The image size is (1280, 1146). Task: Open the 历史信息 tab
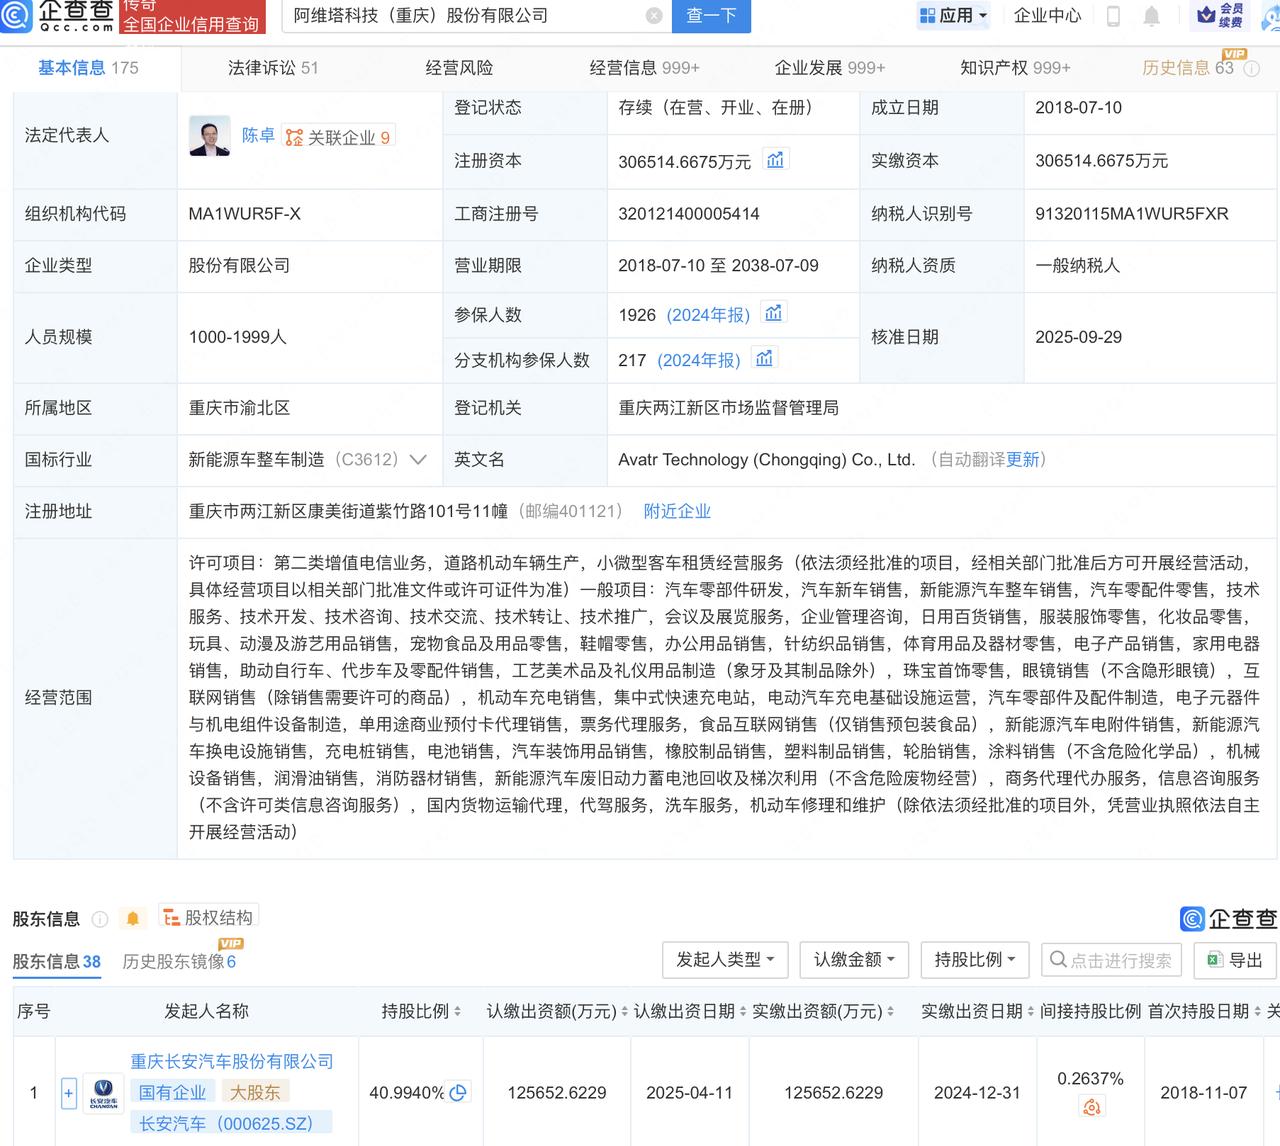pyautogui.click(x=1188, y=68)
